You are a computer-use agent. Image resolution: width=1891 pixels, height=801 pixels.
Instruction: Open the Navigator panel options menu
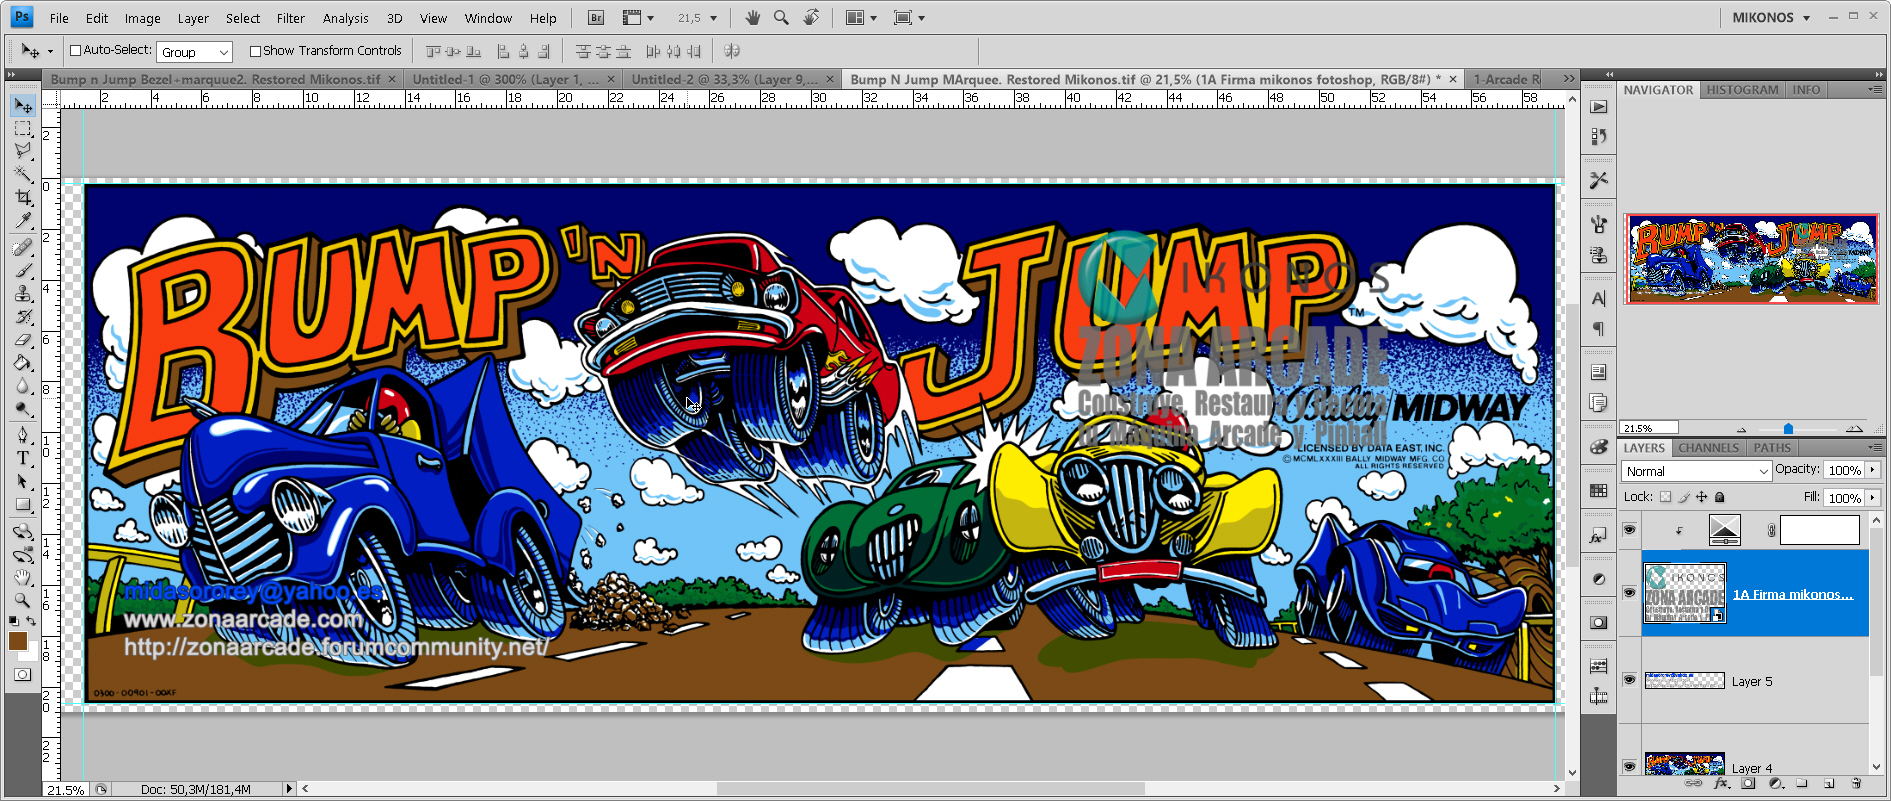(x=1874, y=90)
